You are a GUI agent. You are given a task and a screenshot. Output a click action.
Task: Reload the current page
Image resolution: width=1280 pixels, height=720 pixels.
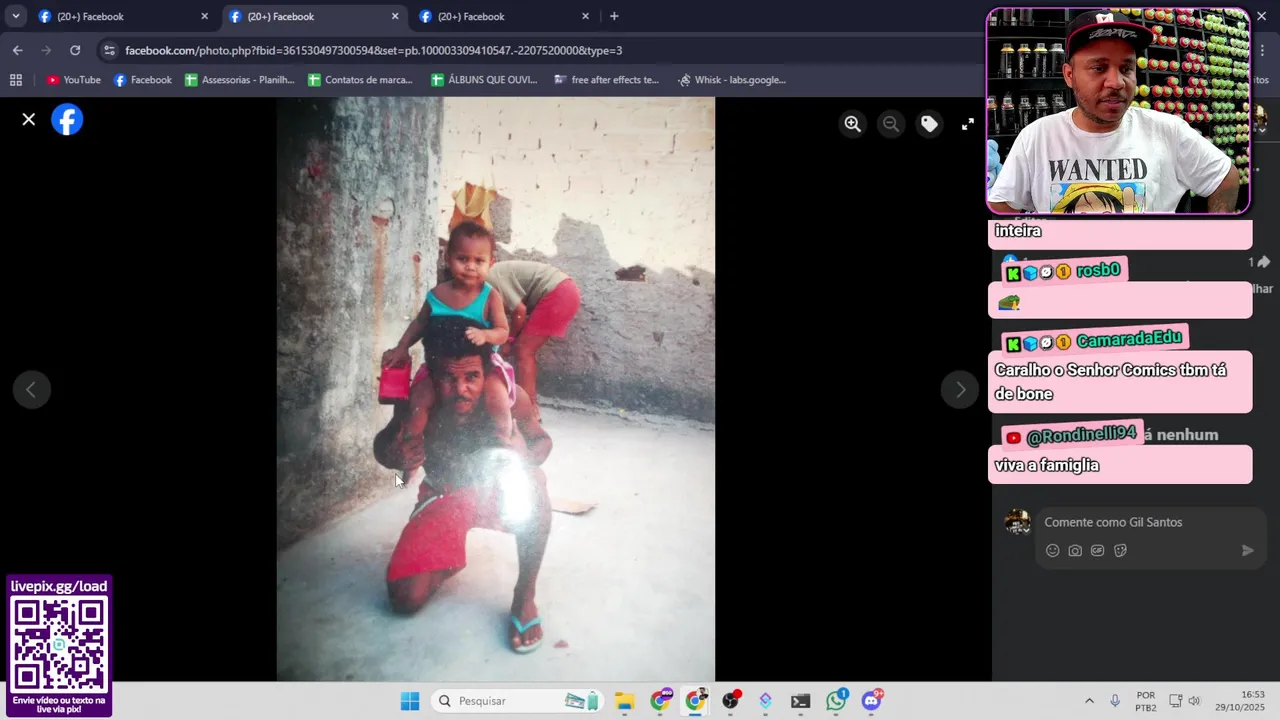[x=75, y=50]
